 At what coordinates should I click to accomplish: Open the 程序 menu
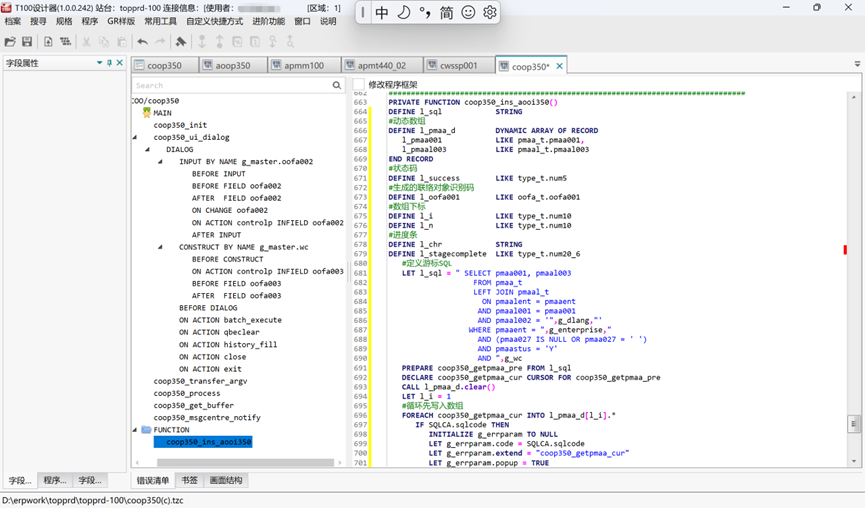(89, 22)
